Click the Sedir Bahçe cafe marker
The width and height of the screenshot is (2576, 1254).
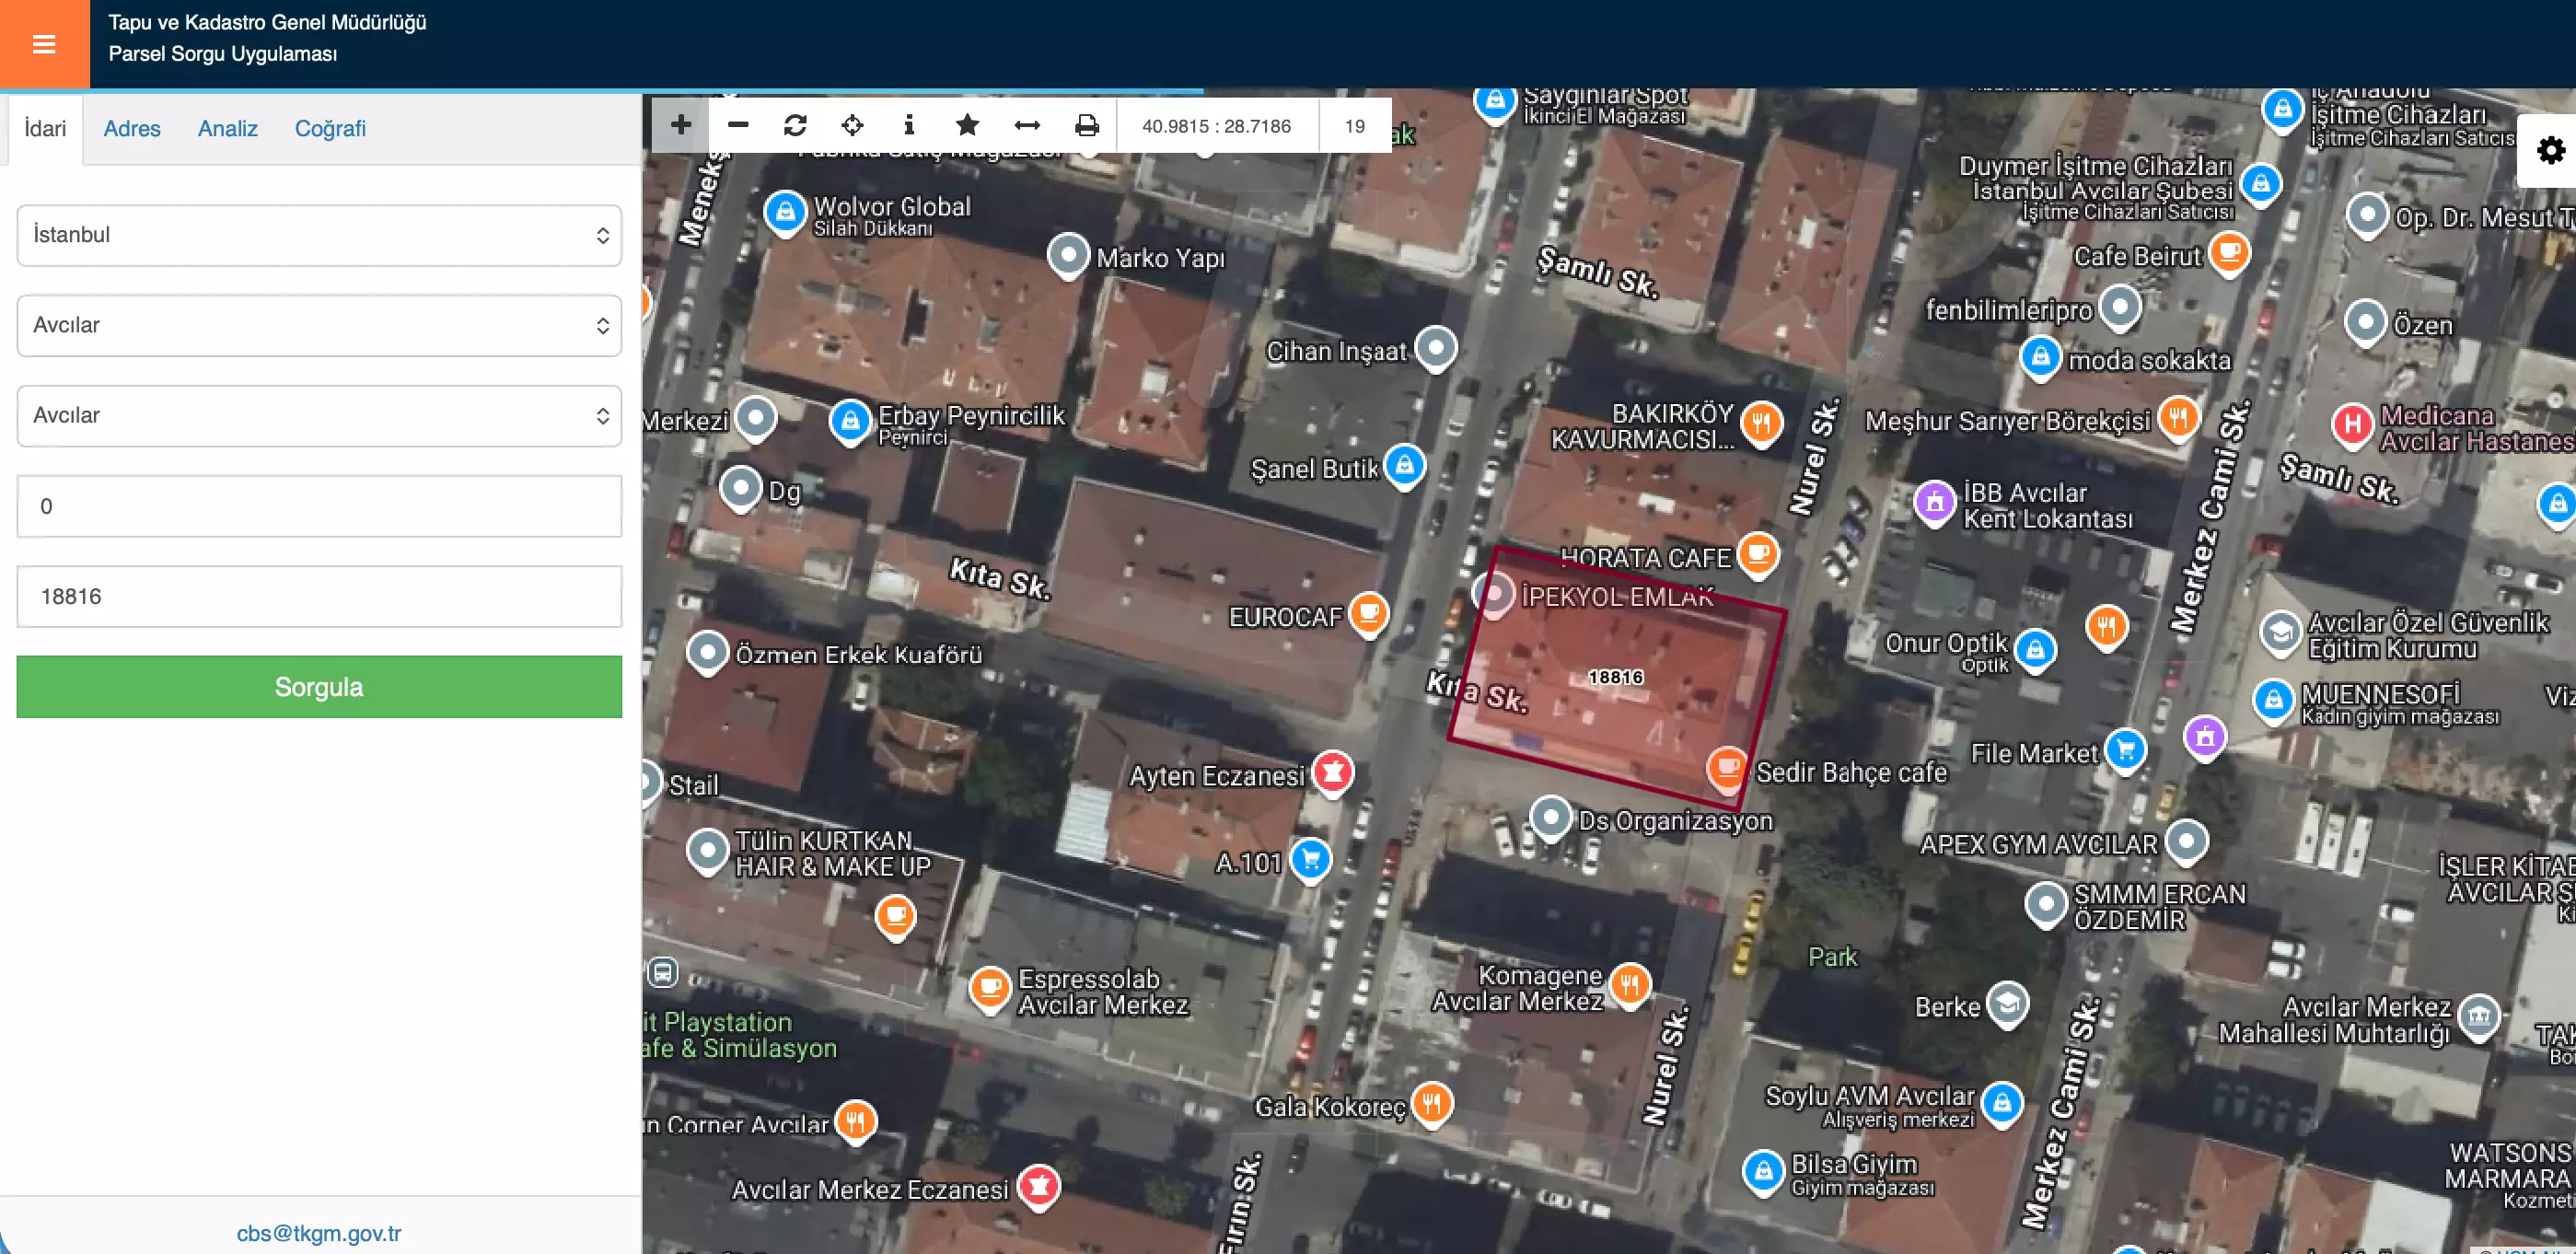pos(1727,770)
